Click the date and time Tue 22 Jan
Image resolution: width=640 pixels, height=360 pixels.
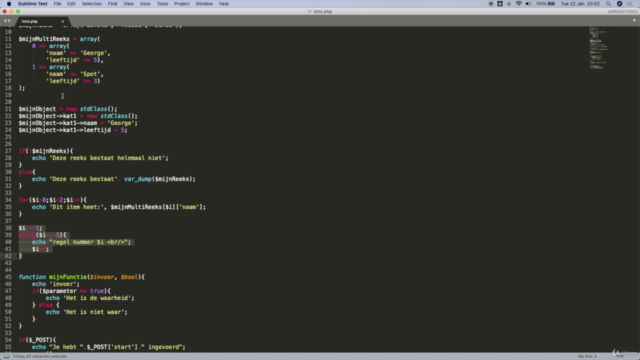[580, 4]
